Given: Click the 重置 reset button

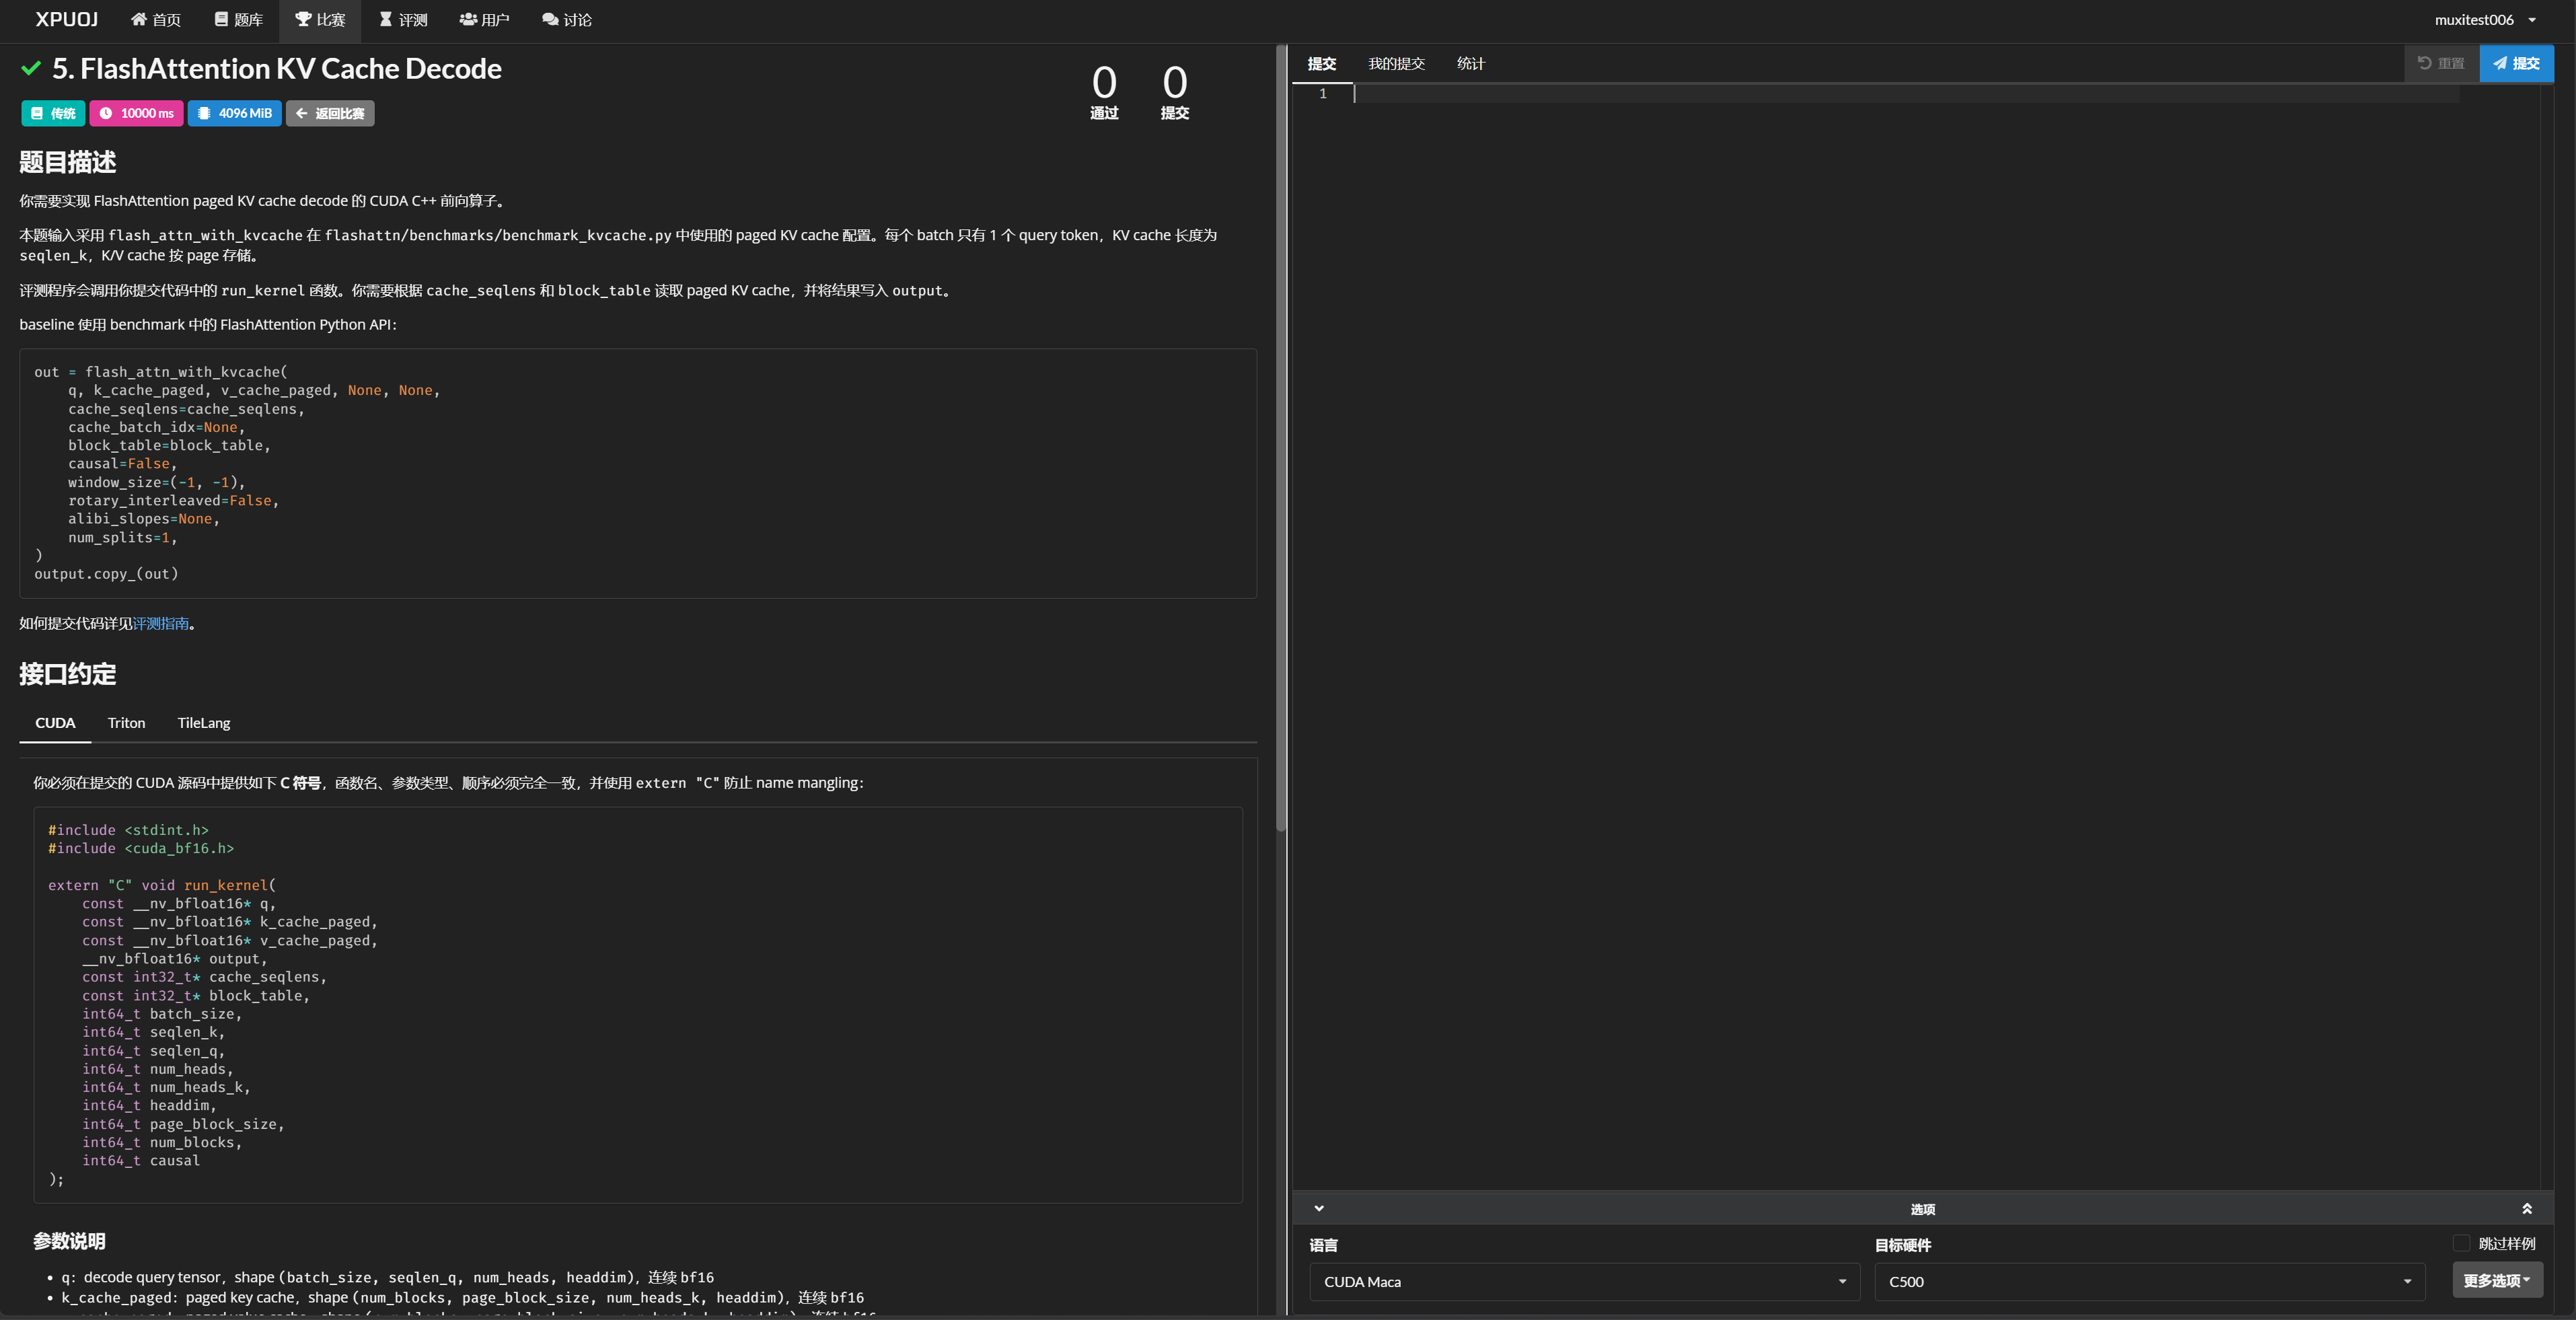Looking at the screenshot, I should (x=2441, y=63).
